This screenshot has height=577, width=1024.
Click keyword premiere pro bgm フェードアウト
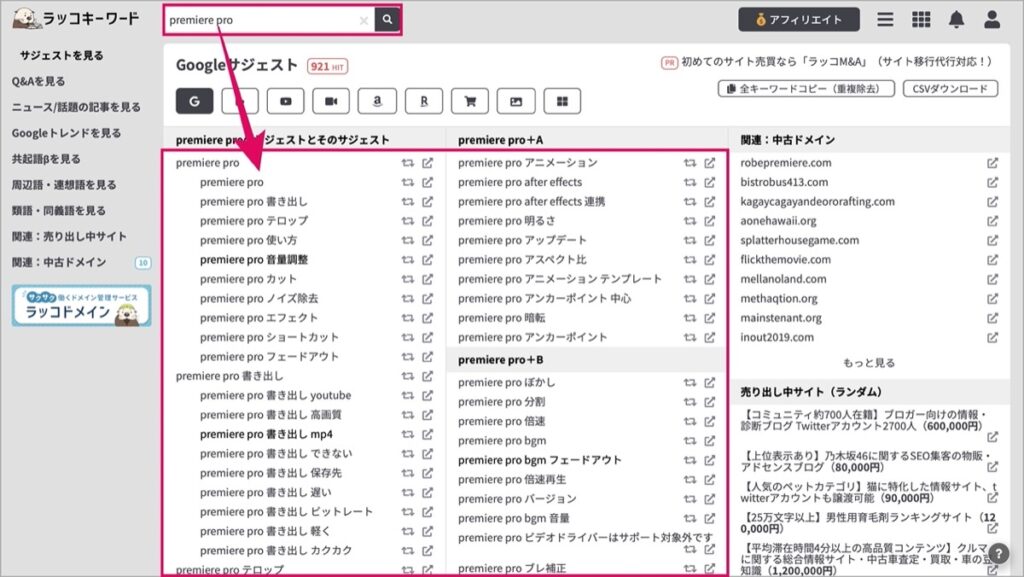(x=539, y=460)
